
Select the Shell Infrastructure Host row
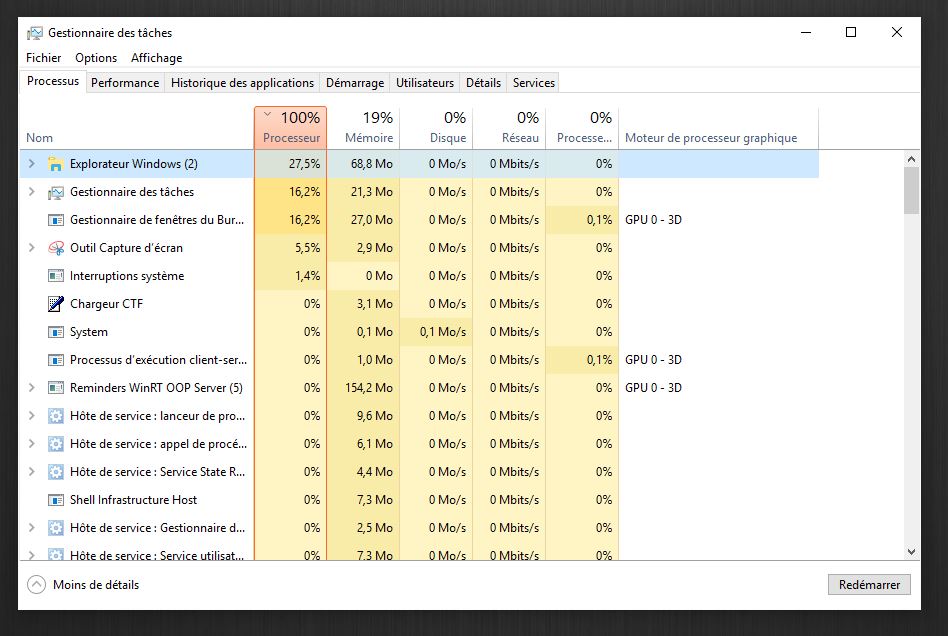[x=419, y=500]
